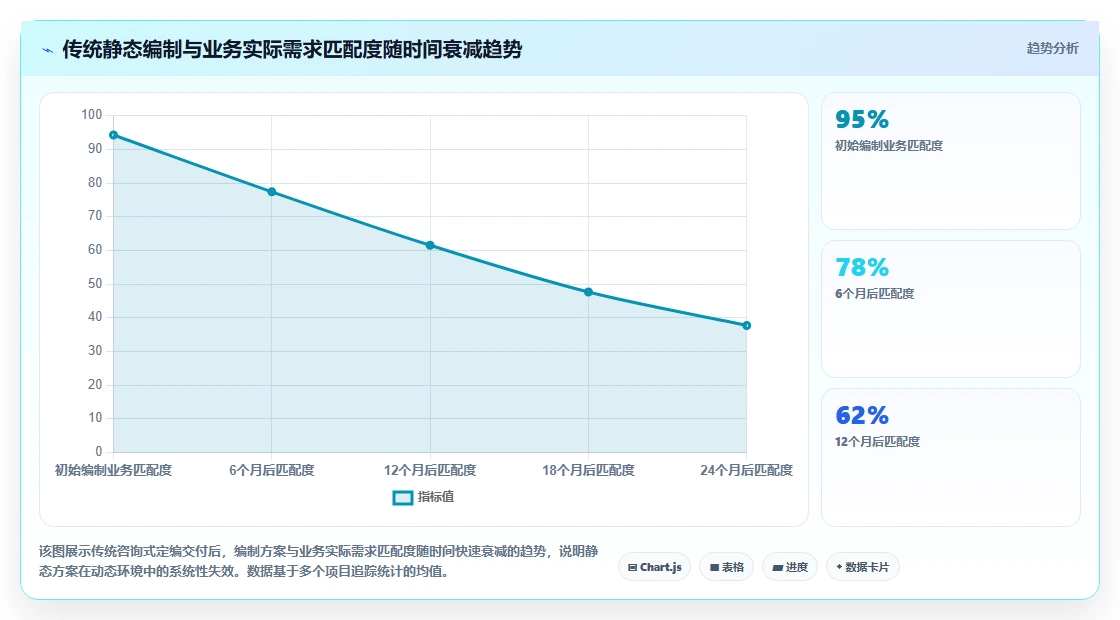Viewport: 1120px width, 620px height.
Task: Click the 表格 tag icon
Action: [x=714, y=568]
